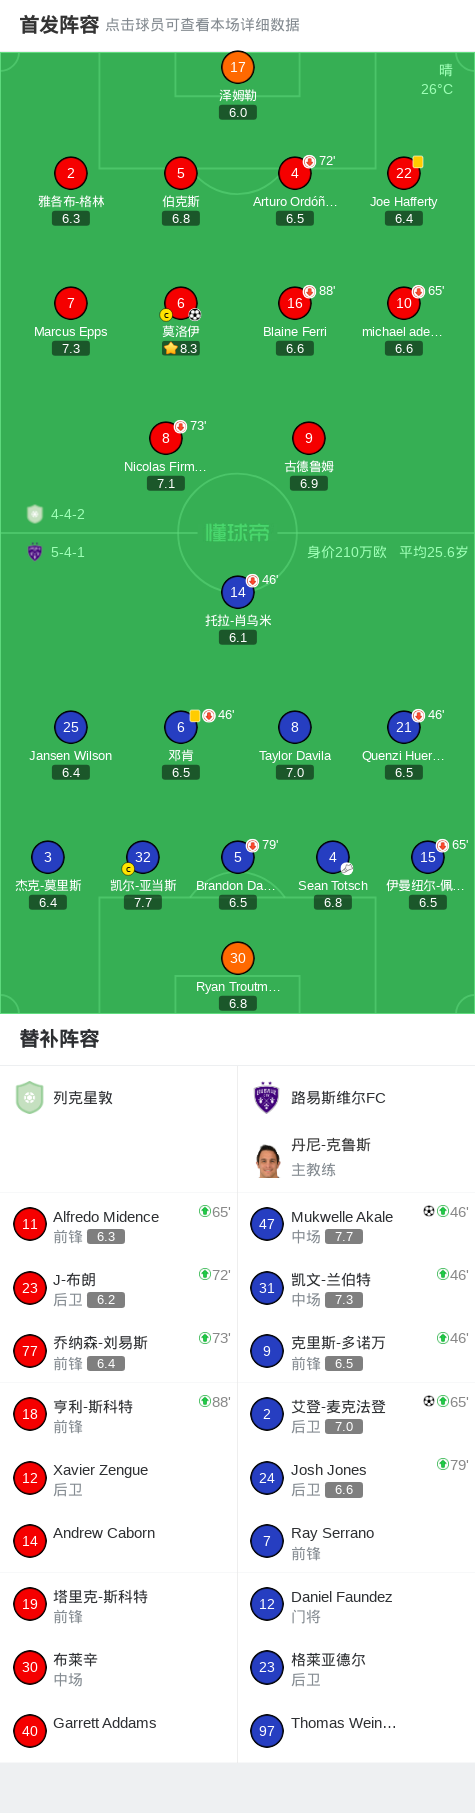Click the 列克星敦 green shield logo
Viewport: 475px width, 1813px height.
(x=29, y=1097)
